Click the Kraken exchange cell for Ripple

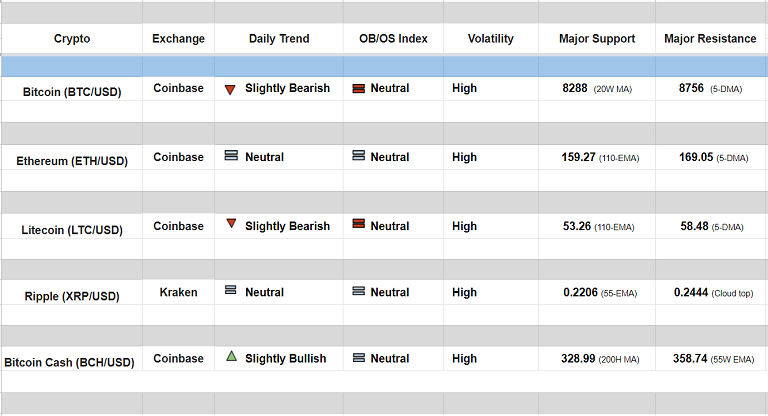(x=178, y=292)
